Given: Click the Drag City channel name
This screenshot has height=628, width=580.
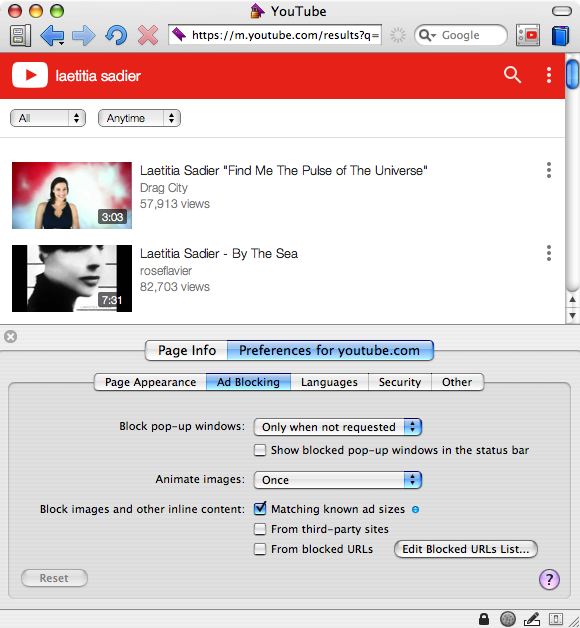Looking at the screenshot, I should click(x=164, y=188).
